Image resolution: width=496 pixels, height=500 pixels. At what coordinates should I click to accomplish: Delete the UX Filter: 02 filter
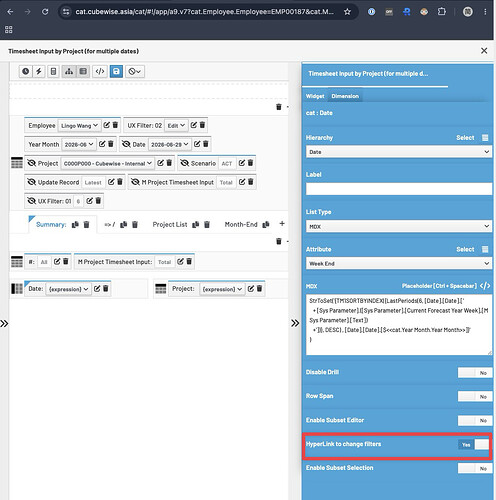(202, 125)
